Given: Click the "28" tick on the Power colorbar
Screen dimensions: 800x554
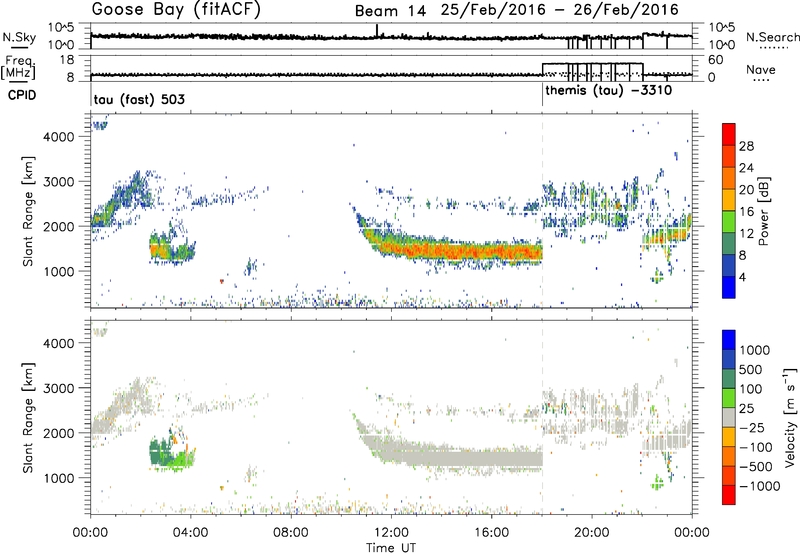Looking at the screenshot, I should pyautogui.click(x=746, y=146).
